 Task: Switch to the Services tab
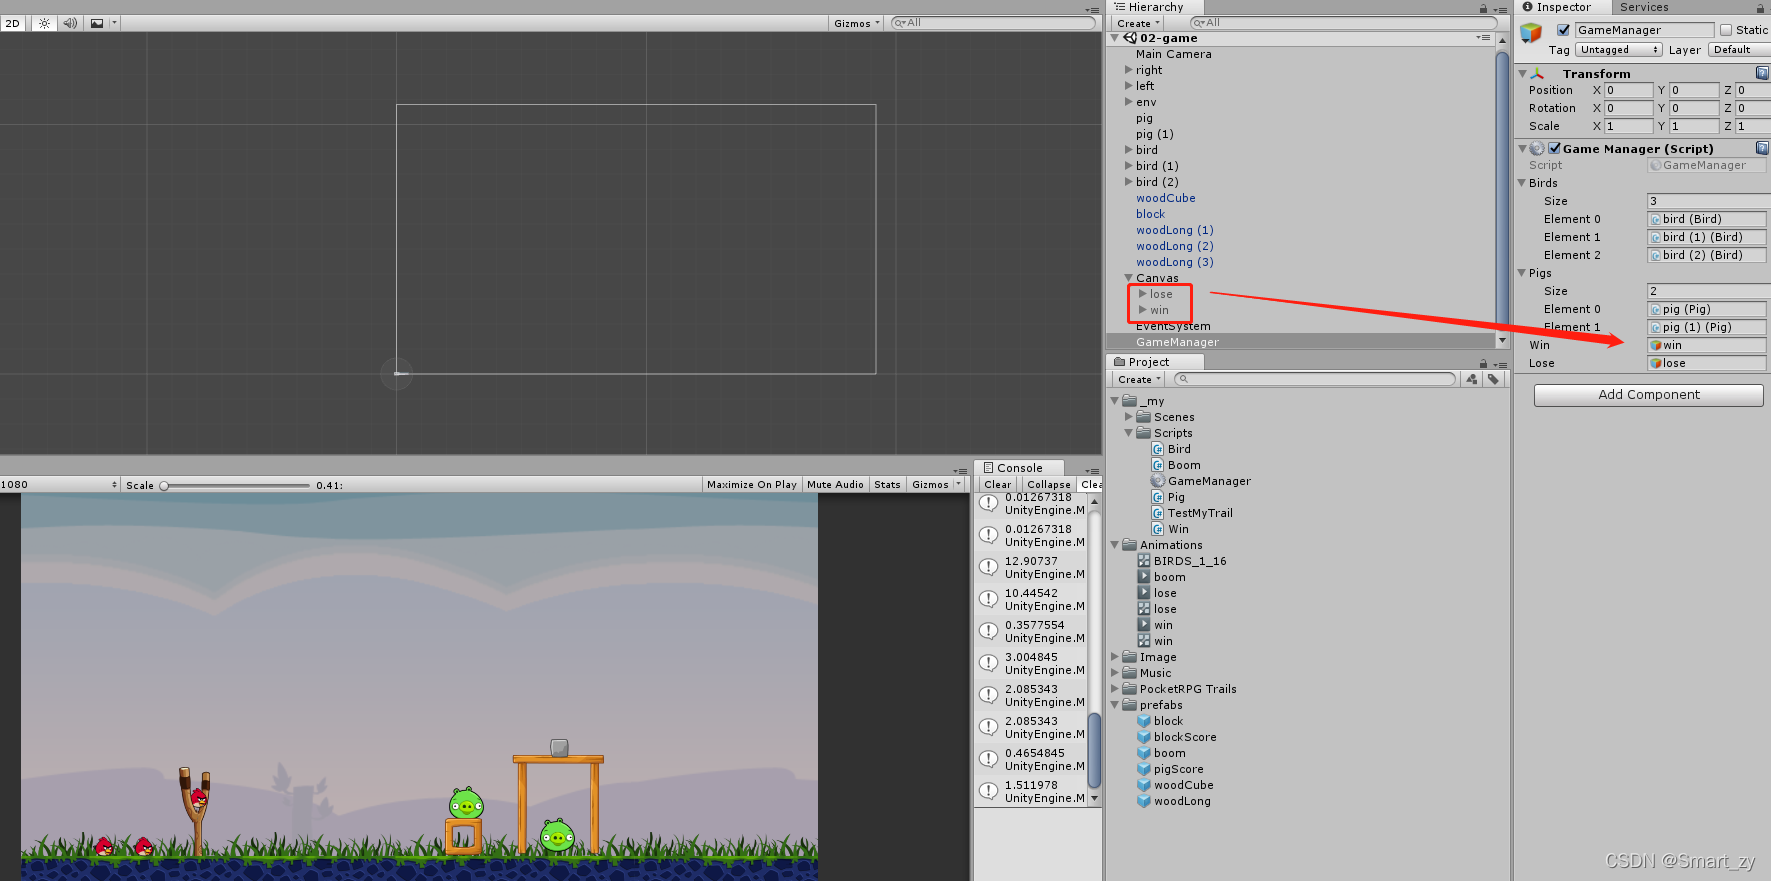(x=1644, y=7)
